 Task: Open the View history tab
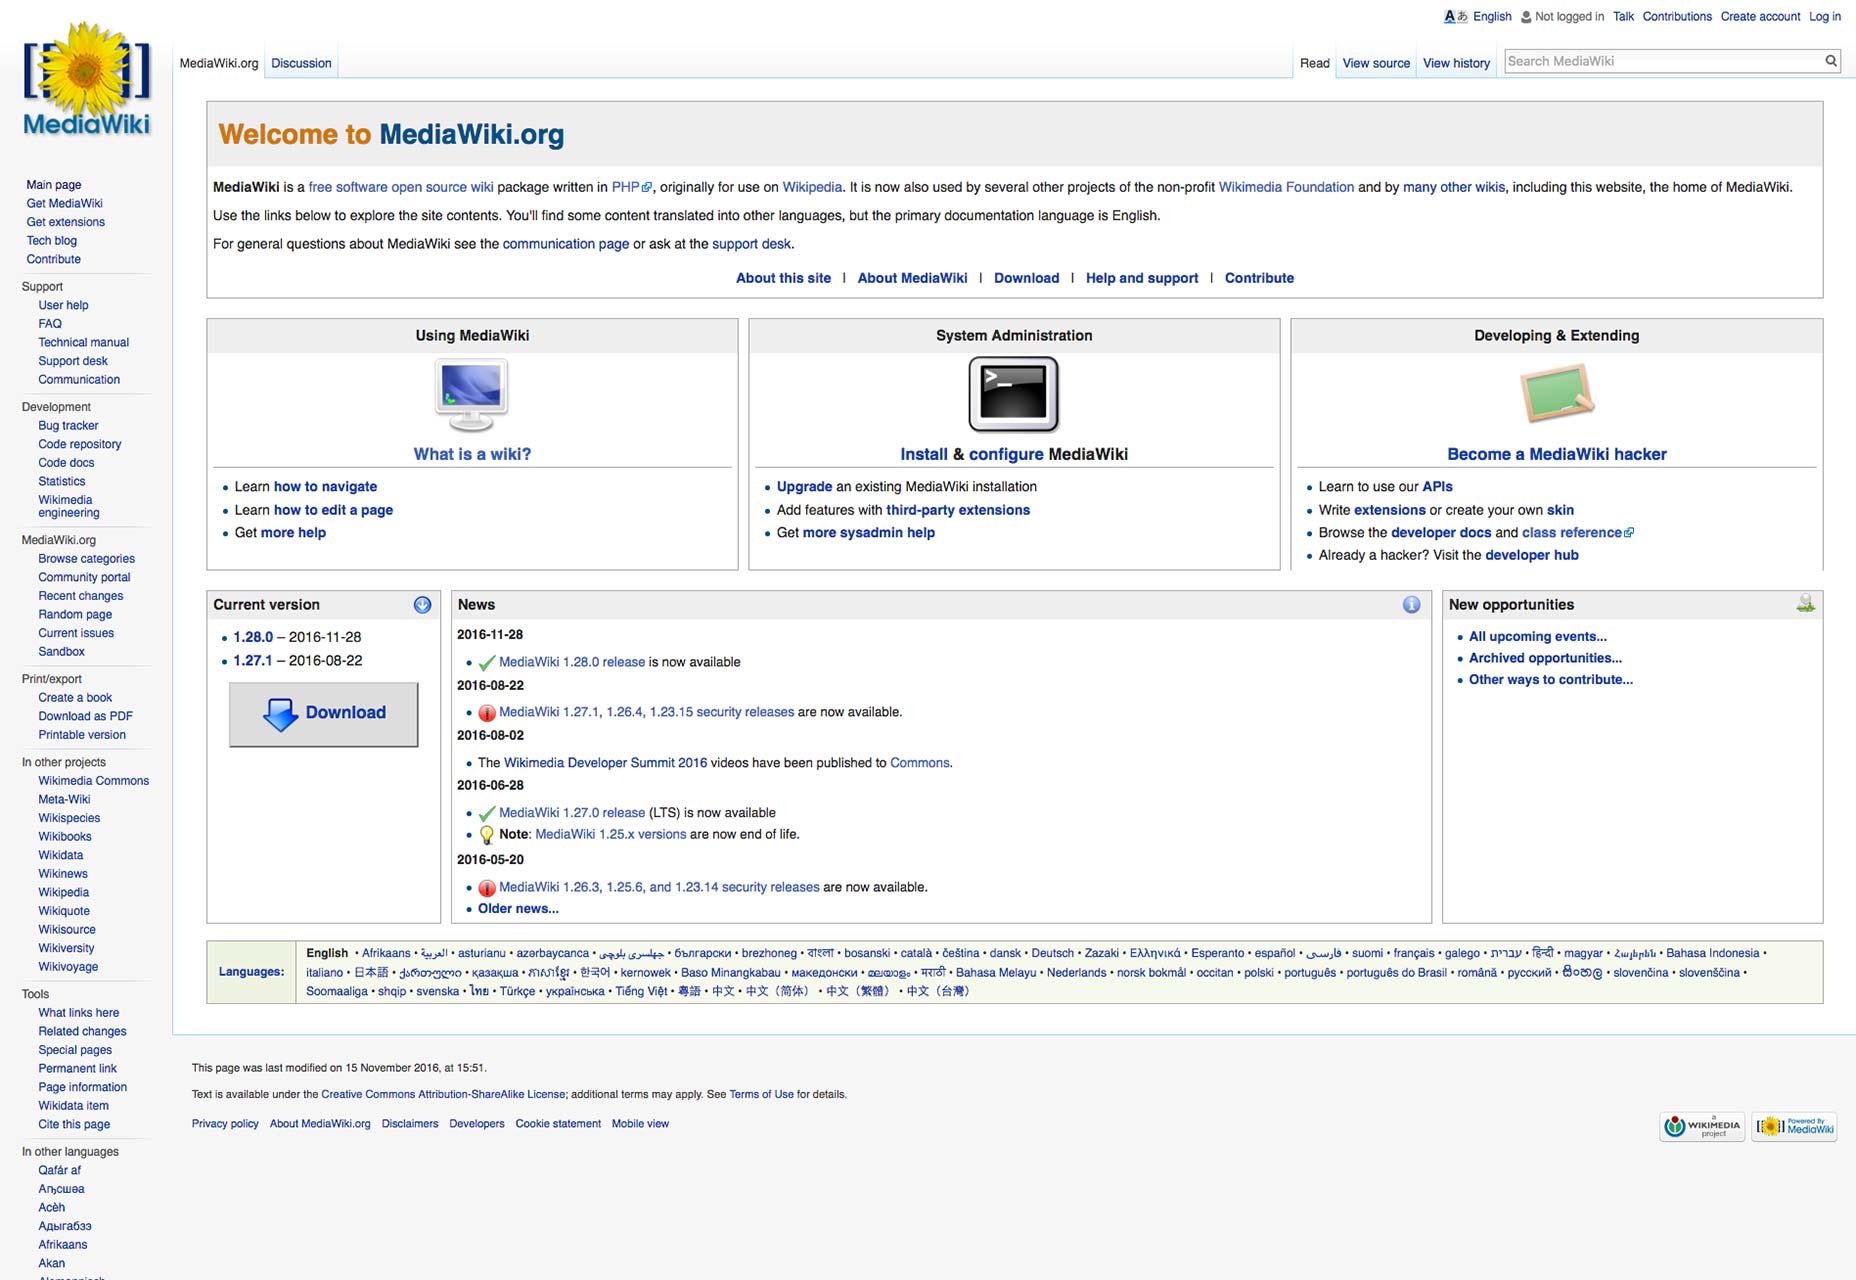coord(1456,63)
